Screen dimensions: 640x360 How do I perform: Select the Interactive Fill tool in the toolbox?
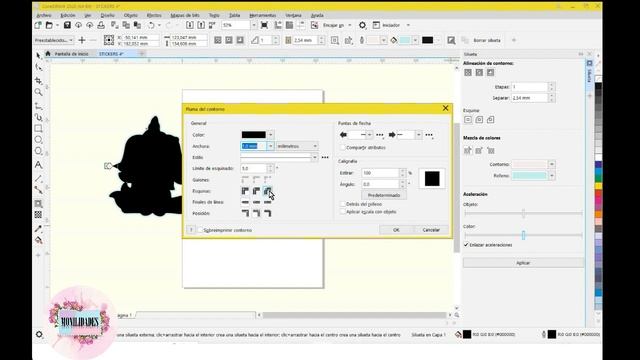tap(38, 240)
